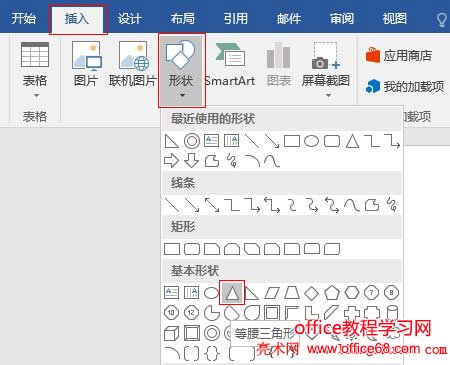
Task: Pick curved arrow connector in 线条 section
Action: [x=312, y=205]
